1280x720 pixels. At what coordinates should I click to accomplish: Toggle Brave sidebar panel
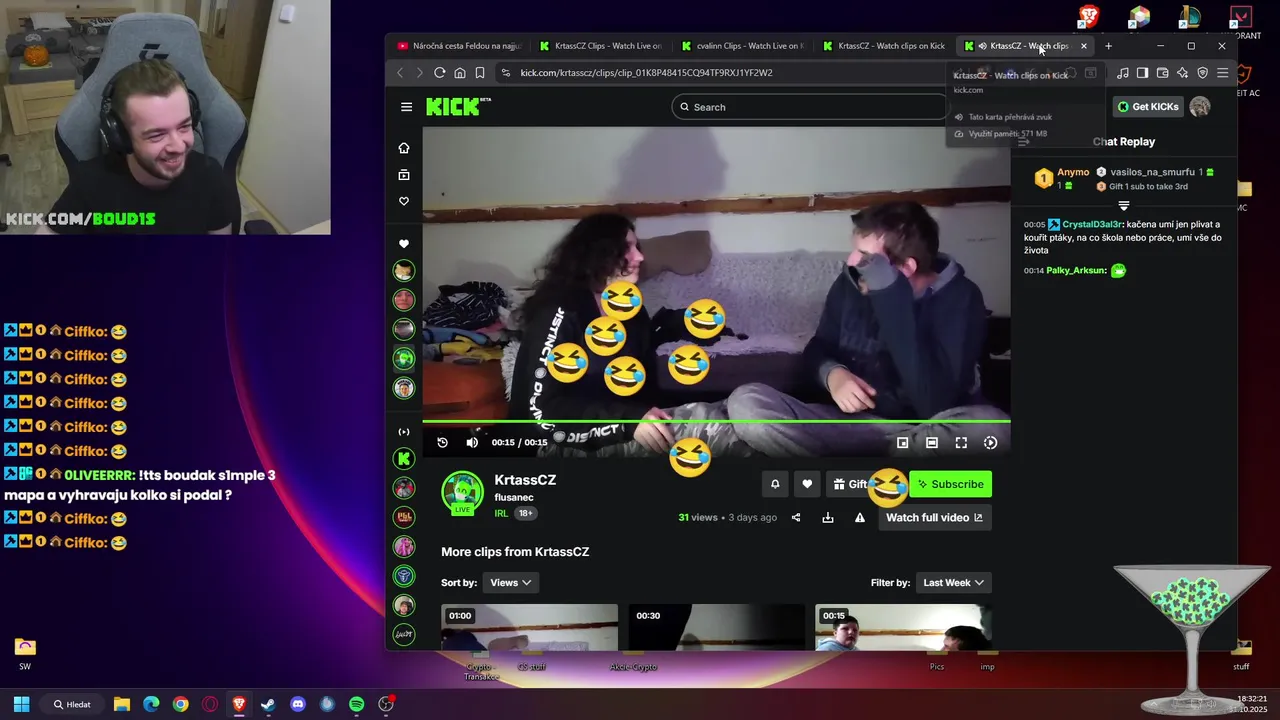pyautogui.click(x=1142, y=73)
